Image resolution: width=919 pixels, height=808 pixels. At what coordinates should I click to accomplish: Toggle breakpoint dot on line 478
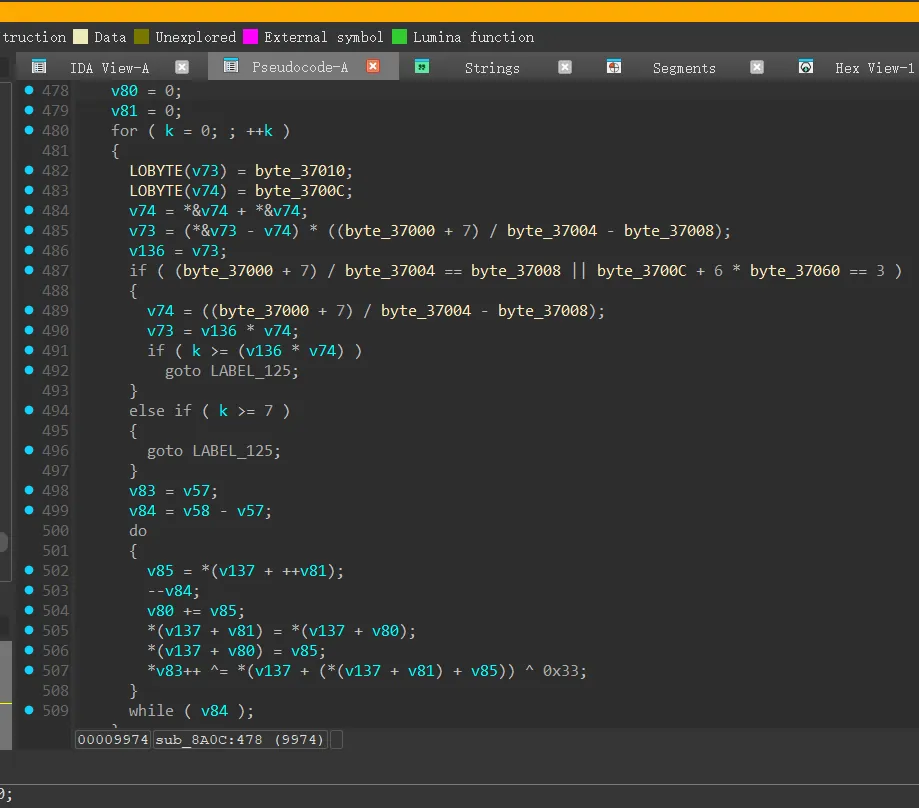(29, 90)
